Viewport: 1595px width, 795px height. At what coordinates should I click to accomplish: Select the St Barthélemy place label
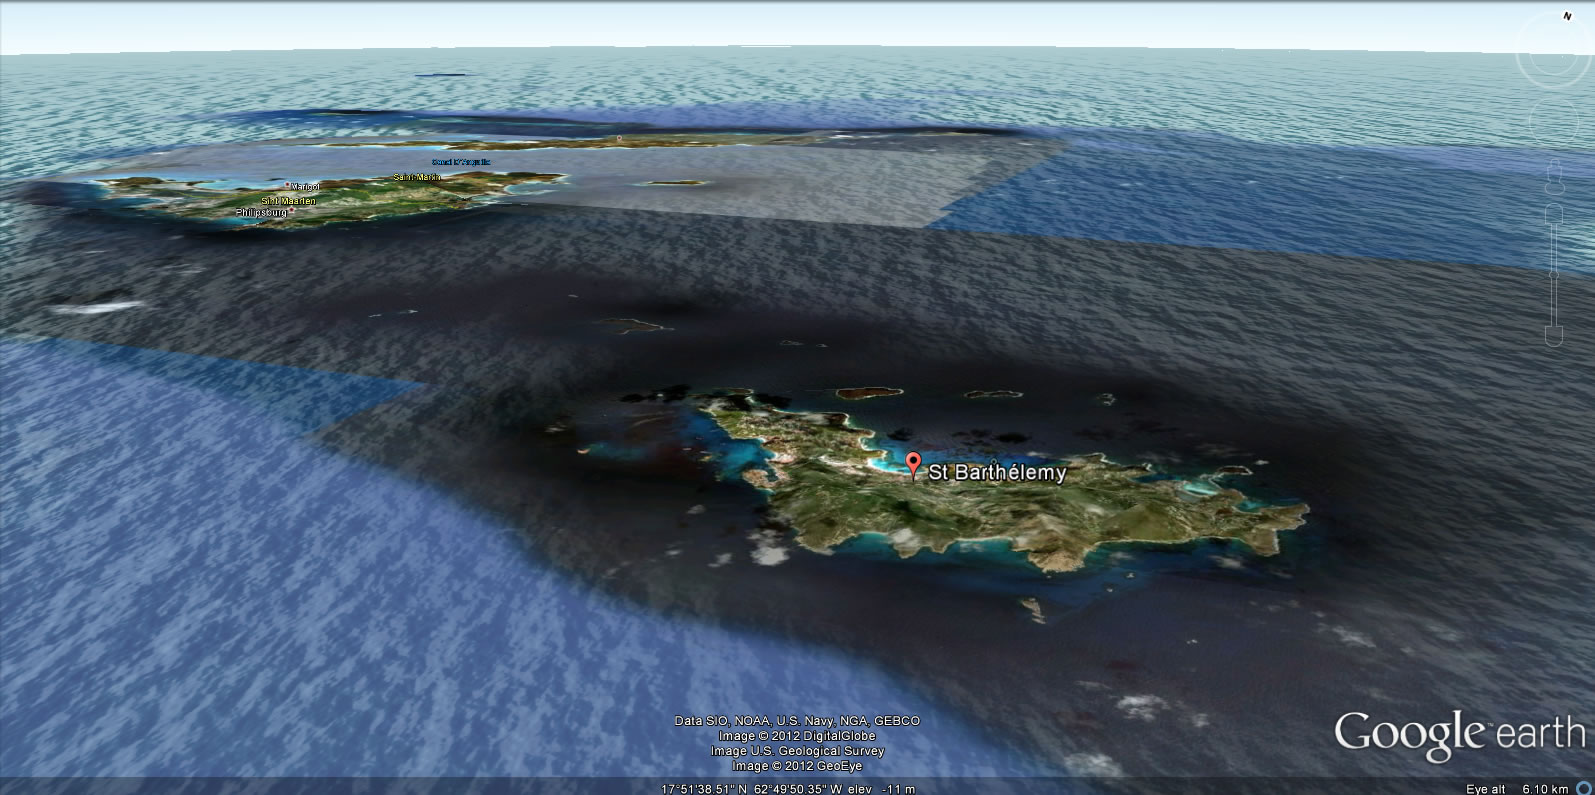click(x=997, y=473)
